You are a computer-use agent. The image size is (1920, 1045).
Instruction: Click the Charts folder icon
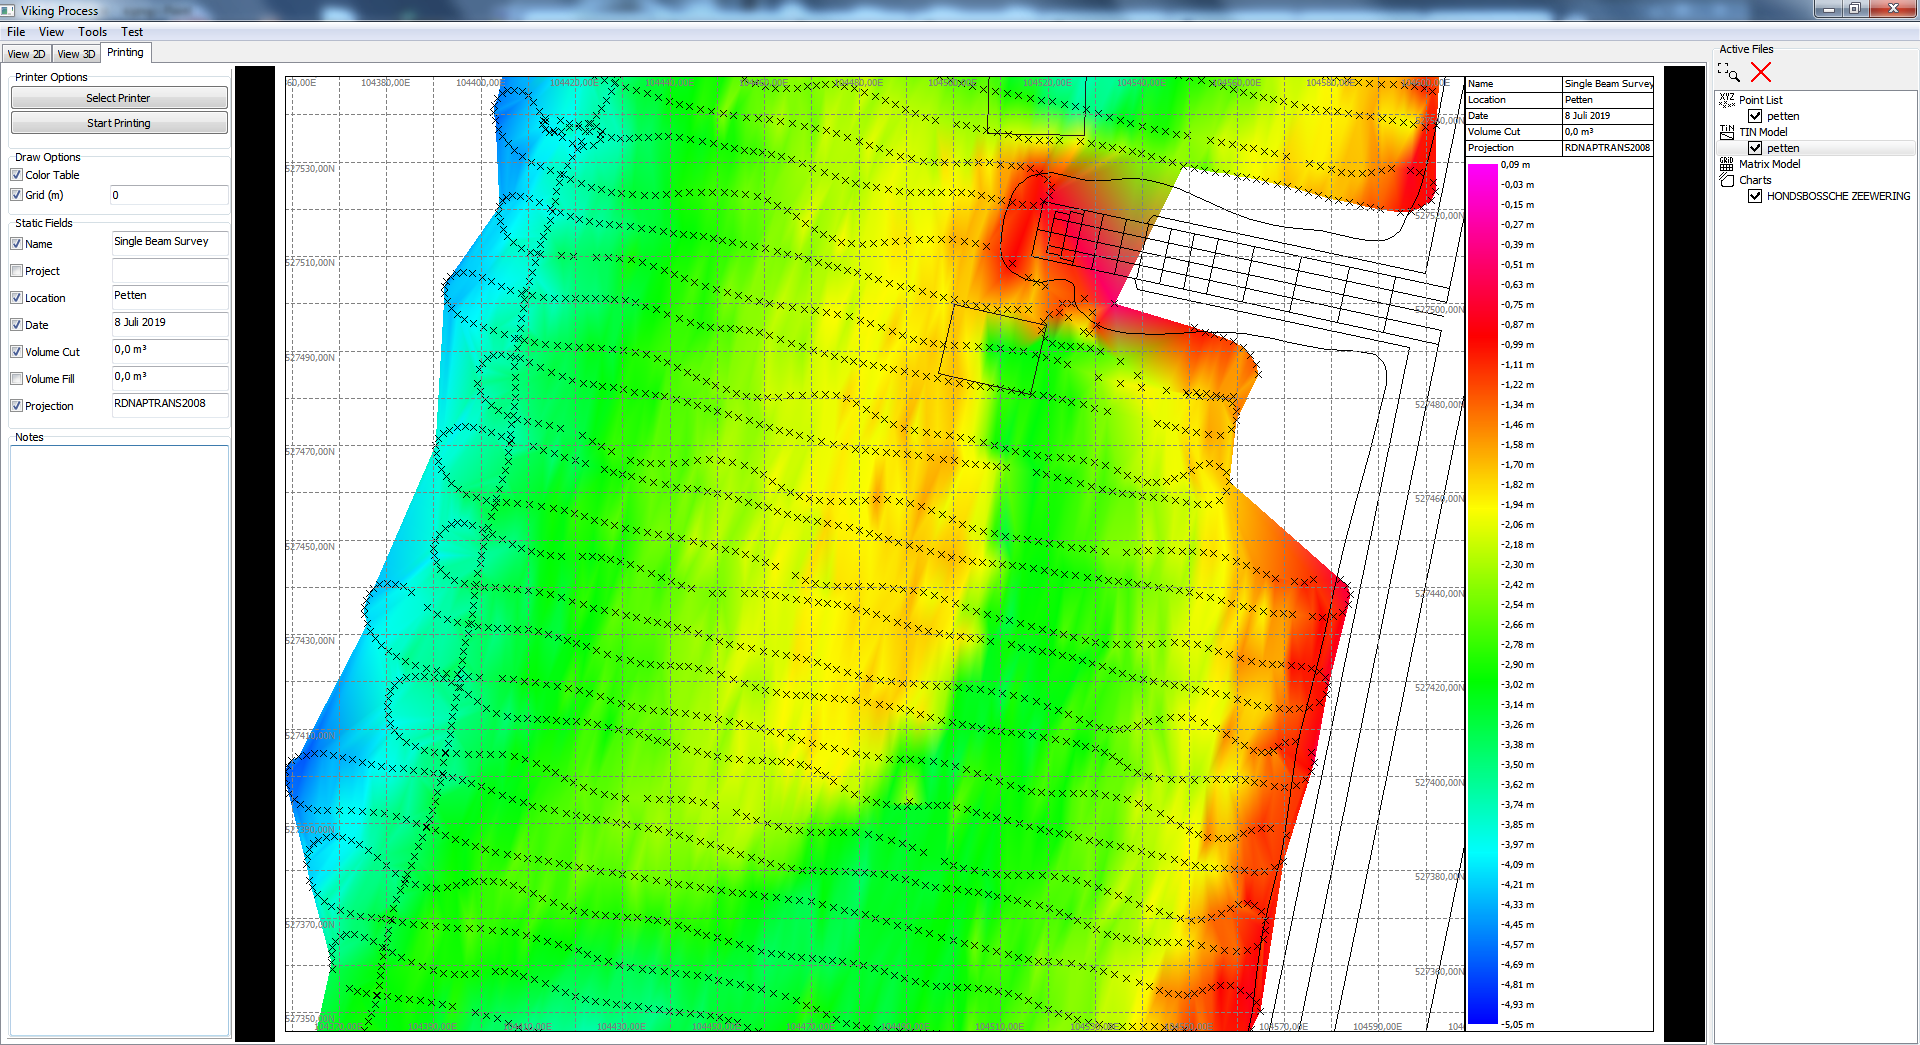pyautogui.click(x=1727, y=180)
